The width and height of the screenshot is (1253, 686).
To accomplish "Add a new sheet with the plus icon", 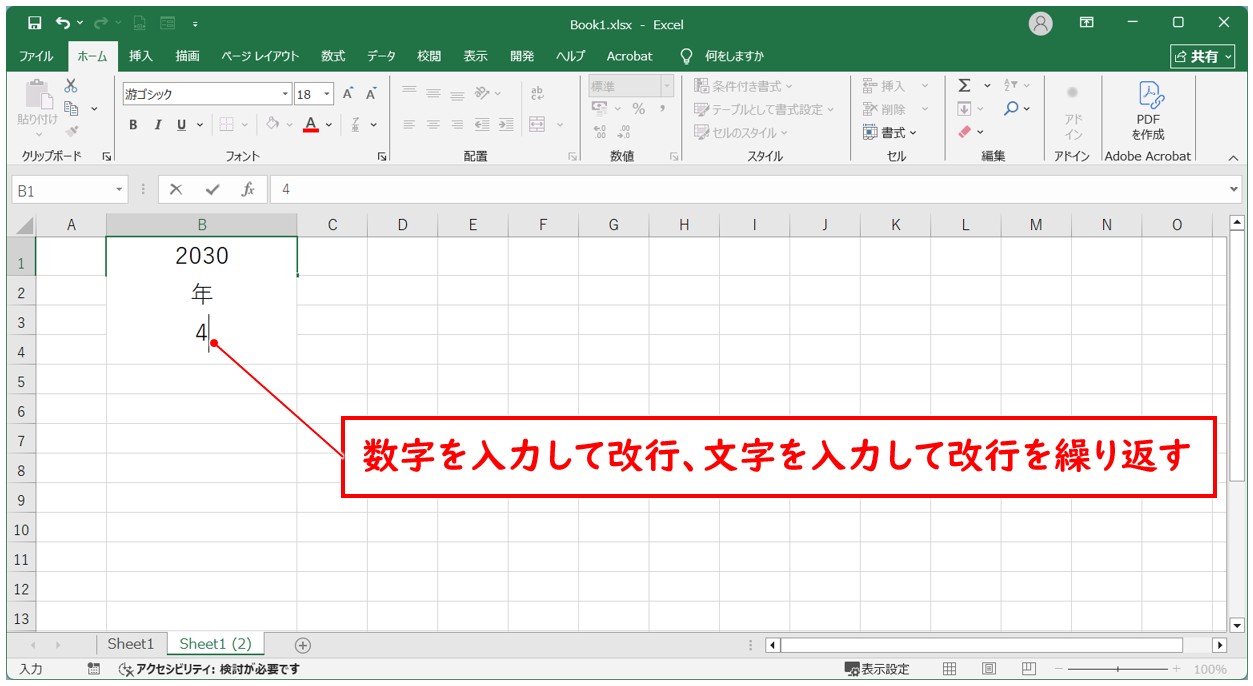I will click(x=303, y=645).
